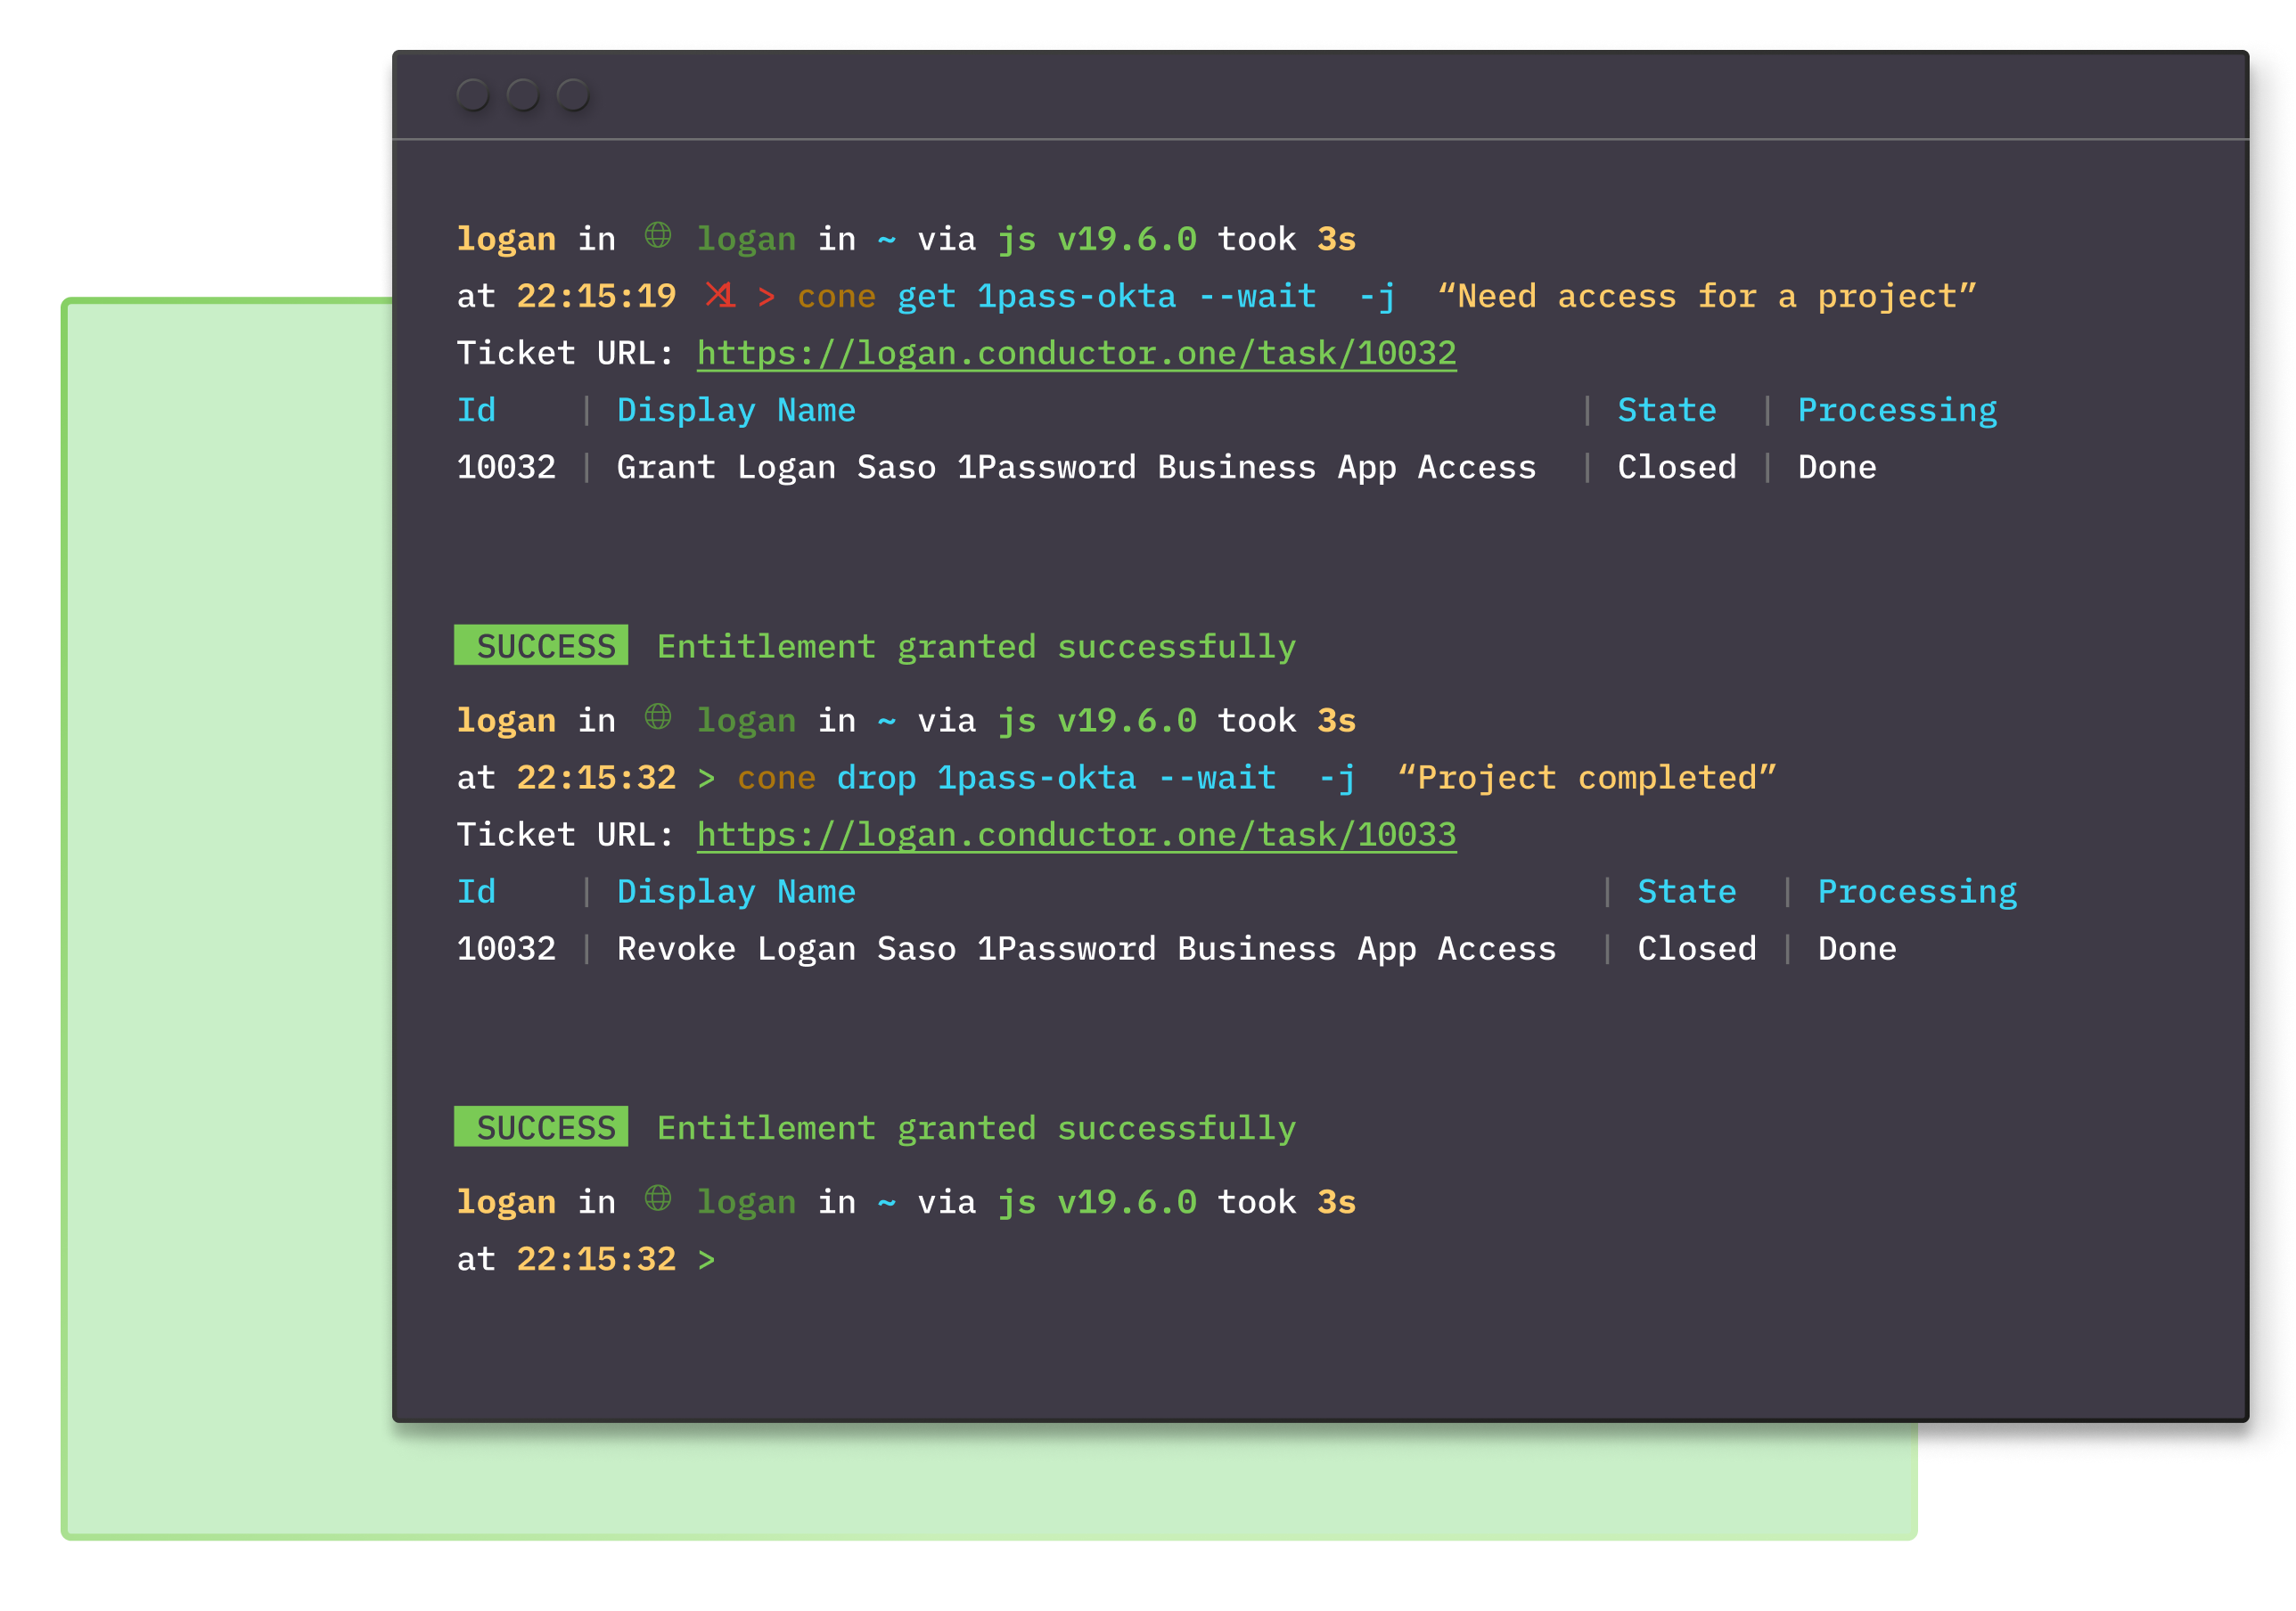Select the cone drop 1pass-okta command text
This screenshot has height=1611, width=2296.
pos(935,777)
